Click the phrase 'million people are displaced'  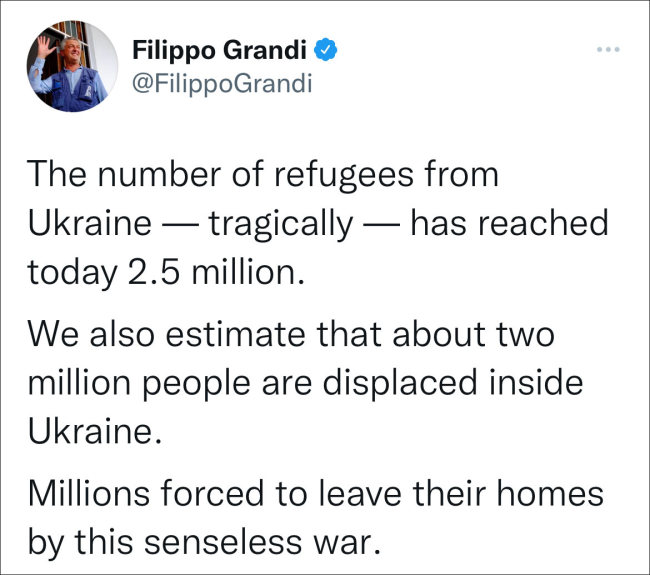tap(252, 383)
